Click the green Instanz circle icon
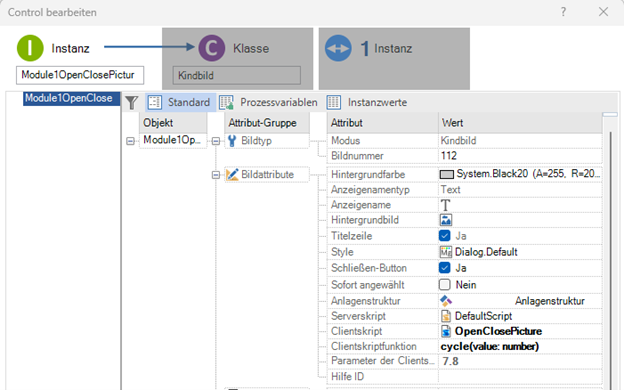The height and width of the screenshot is (390, 624). click(30, 48)
